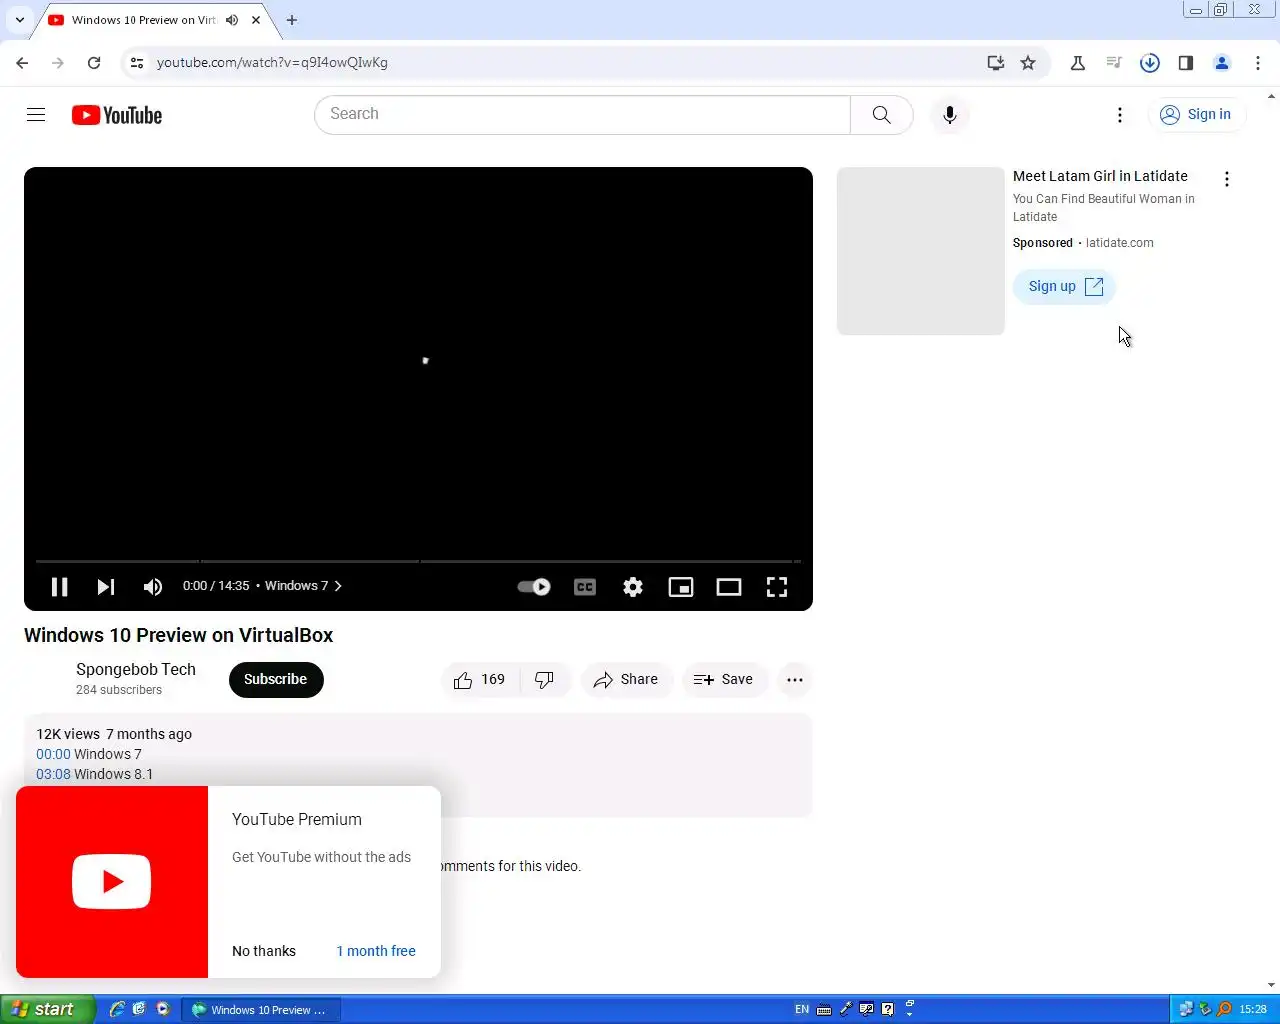Image resolution: width=1280 pixels, height=1024 pixels.
Task: Open the sponsored ad options menu
Action: click(x=1227, y=179)
